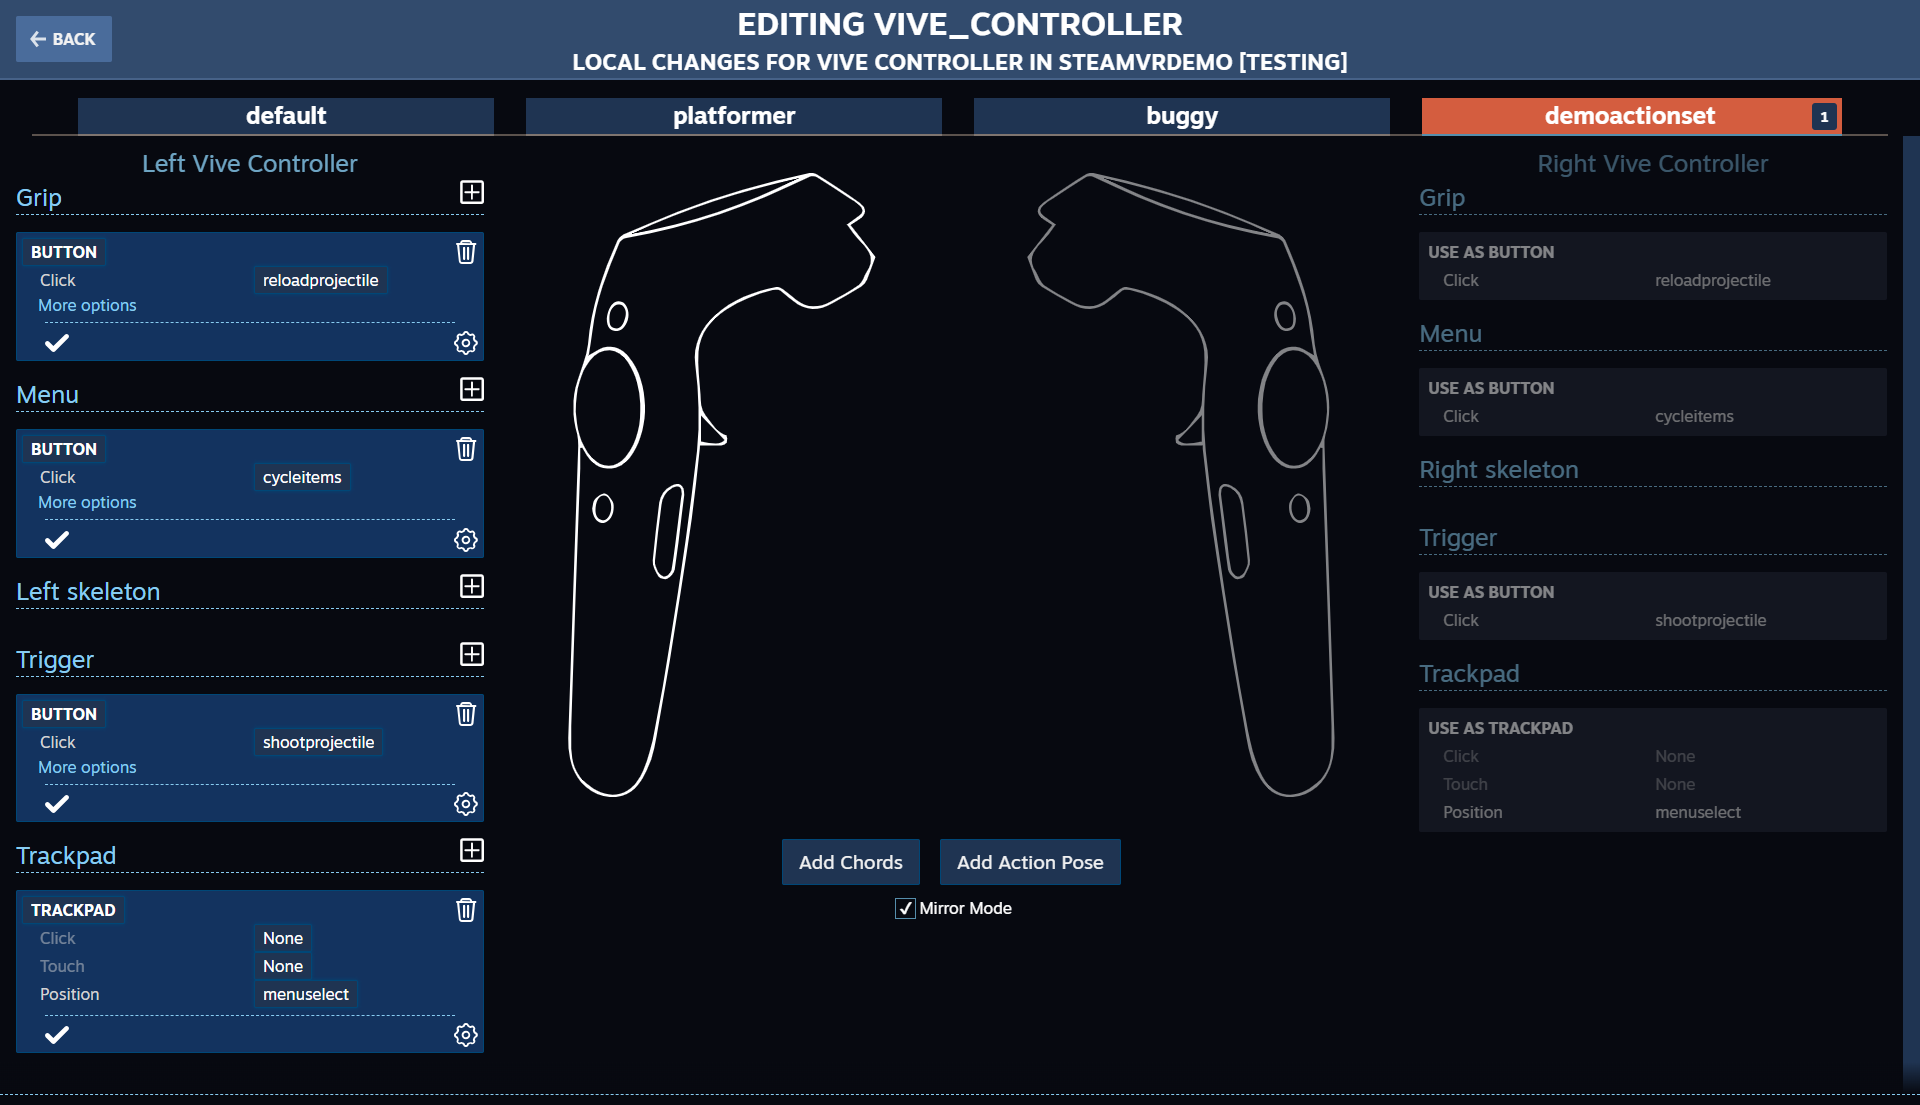This screenshot has width=1920, height=1105.
Task: Delete the Trigger button binding
Action: pyautogui.click(x=466, y=714)
